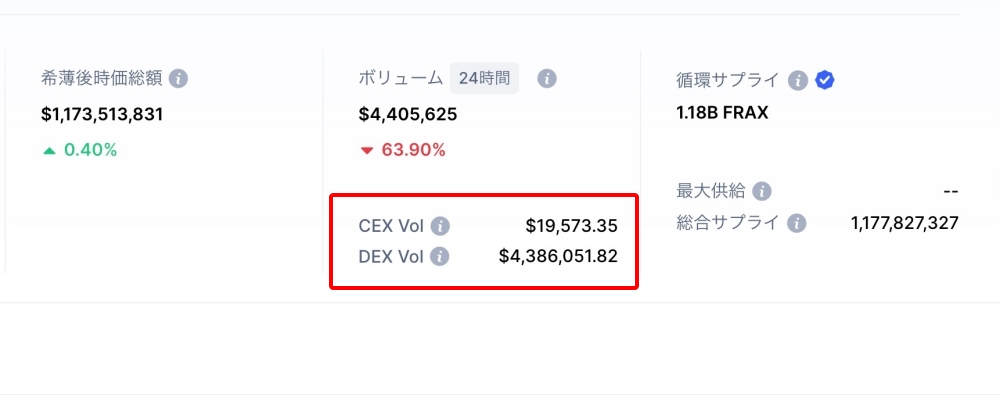Click info icon beside 循環サプライ
This screenshot has height=401, width=1000.
point(798,81)
